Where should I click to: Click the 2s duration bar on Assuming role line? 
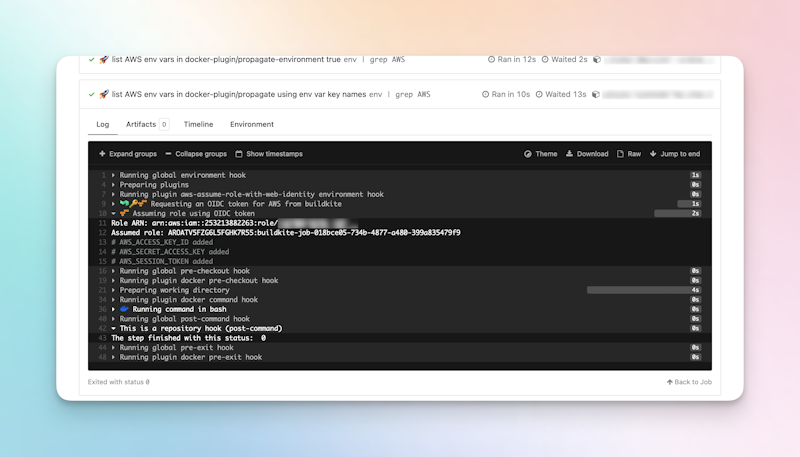coord(678,213)
